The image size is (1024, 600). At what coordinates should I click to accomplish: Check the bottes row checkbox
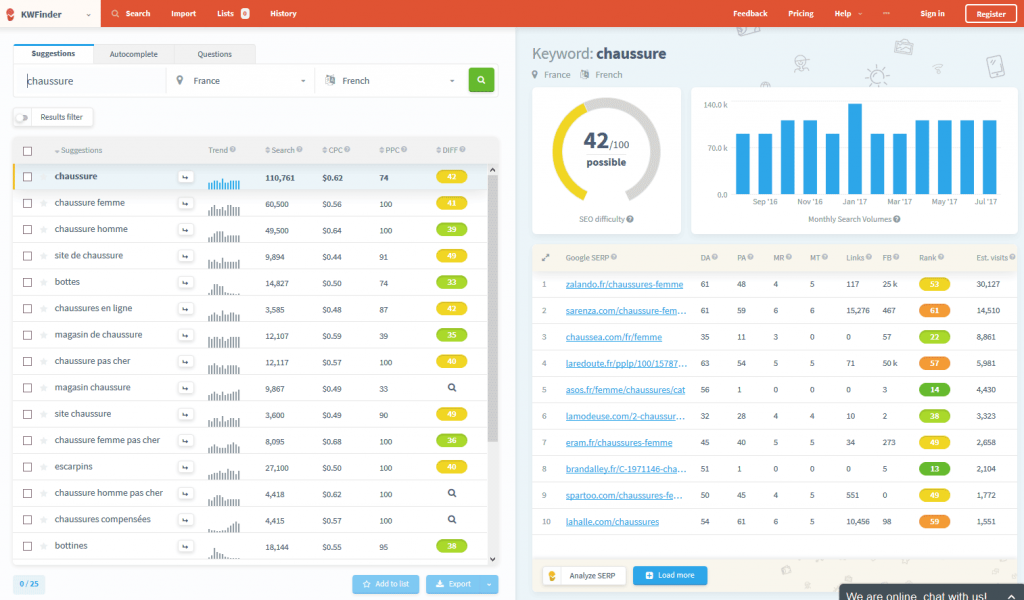click(27, 283)
